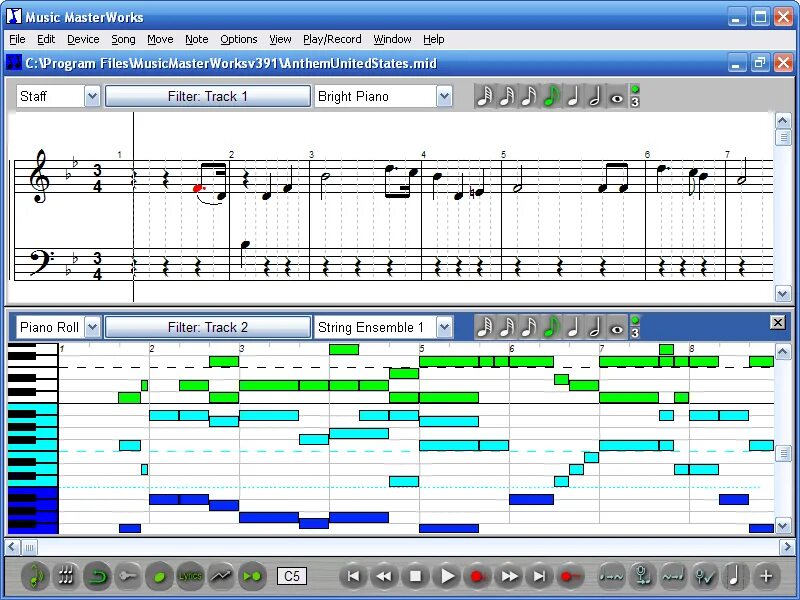The image size is (800, 600).
Task: Click the stop button
Action: click(x=415, y=577)
